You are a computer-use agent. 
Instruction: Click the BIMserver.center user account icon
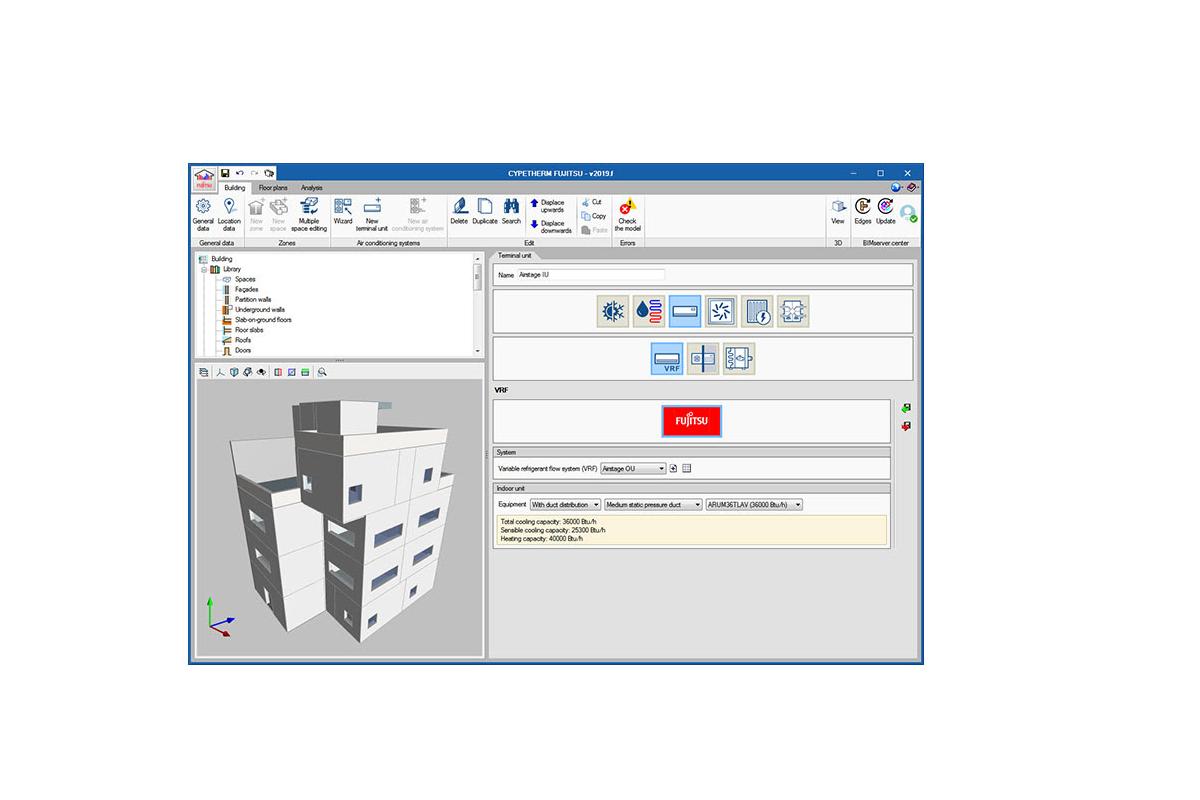tap(908, 213)
